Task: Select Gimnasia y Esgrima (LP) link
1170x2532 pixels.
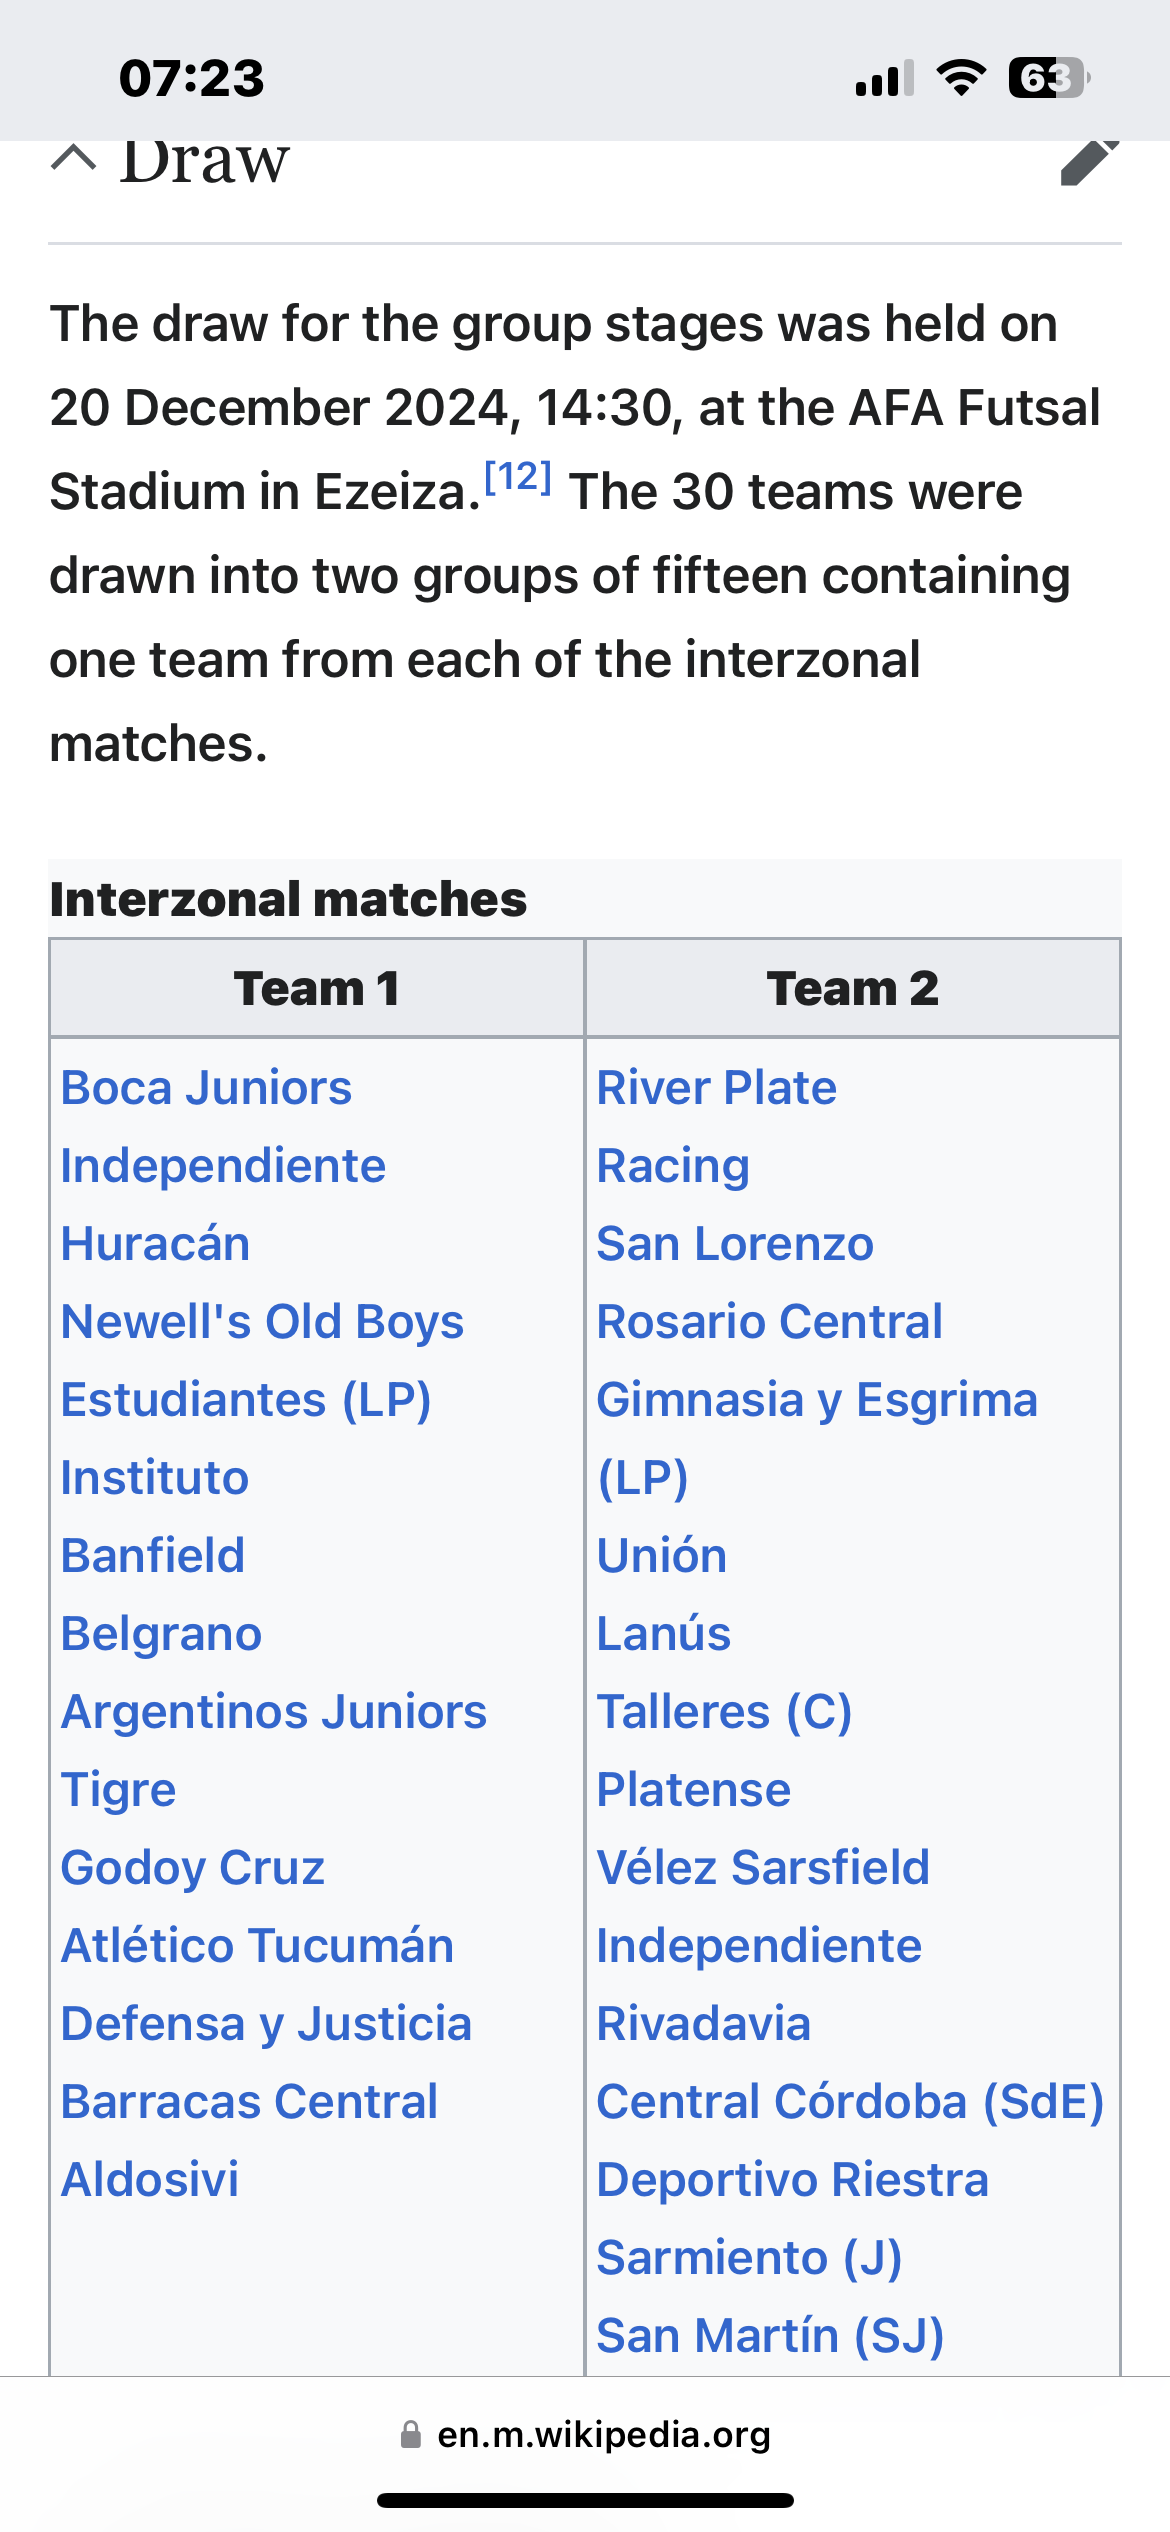Action: 817,1438
